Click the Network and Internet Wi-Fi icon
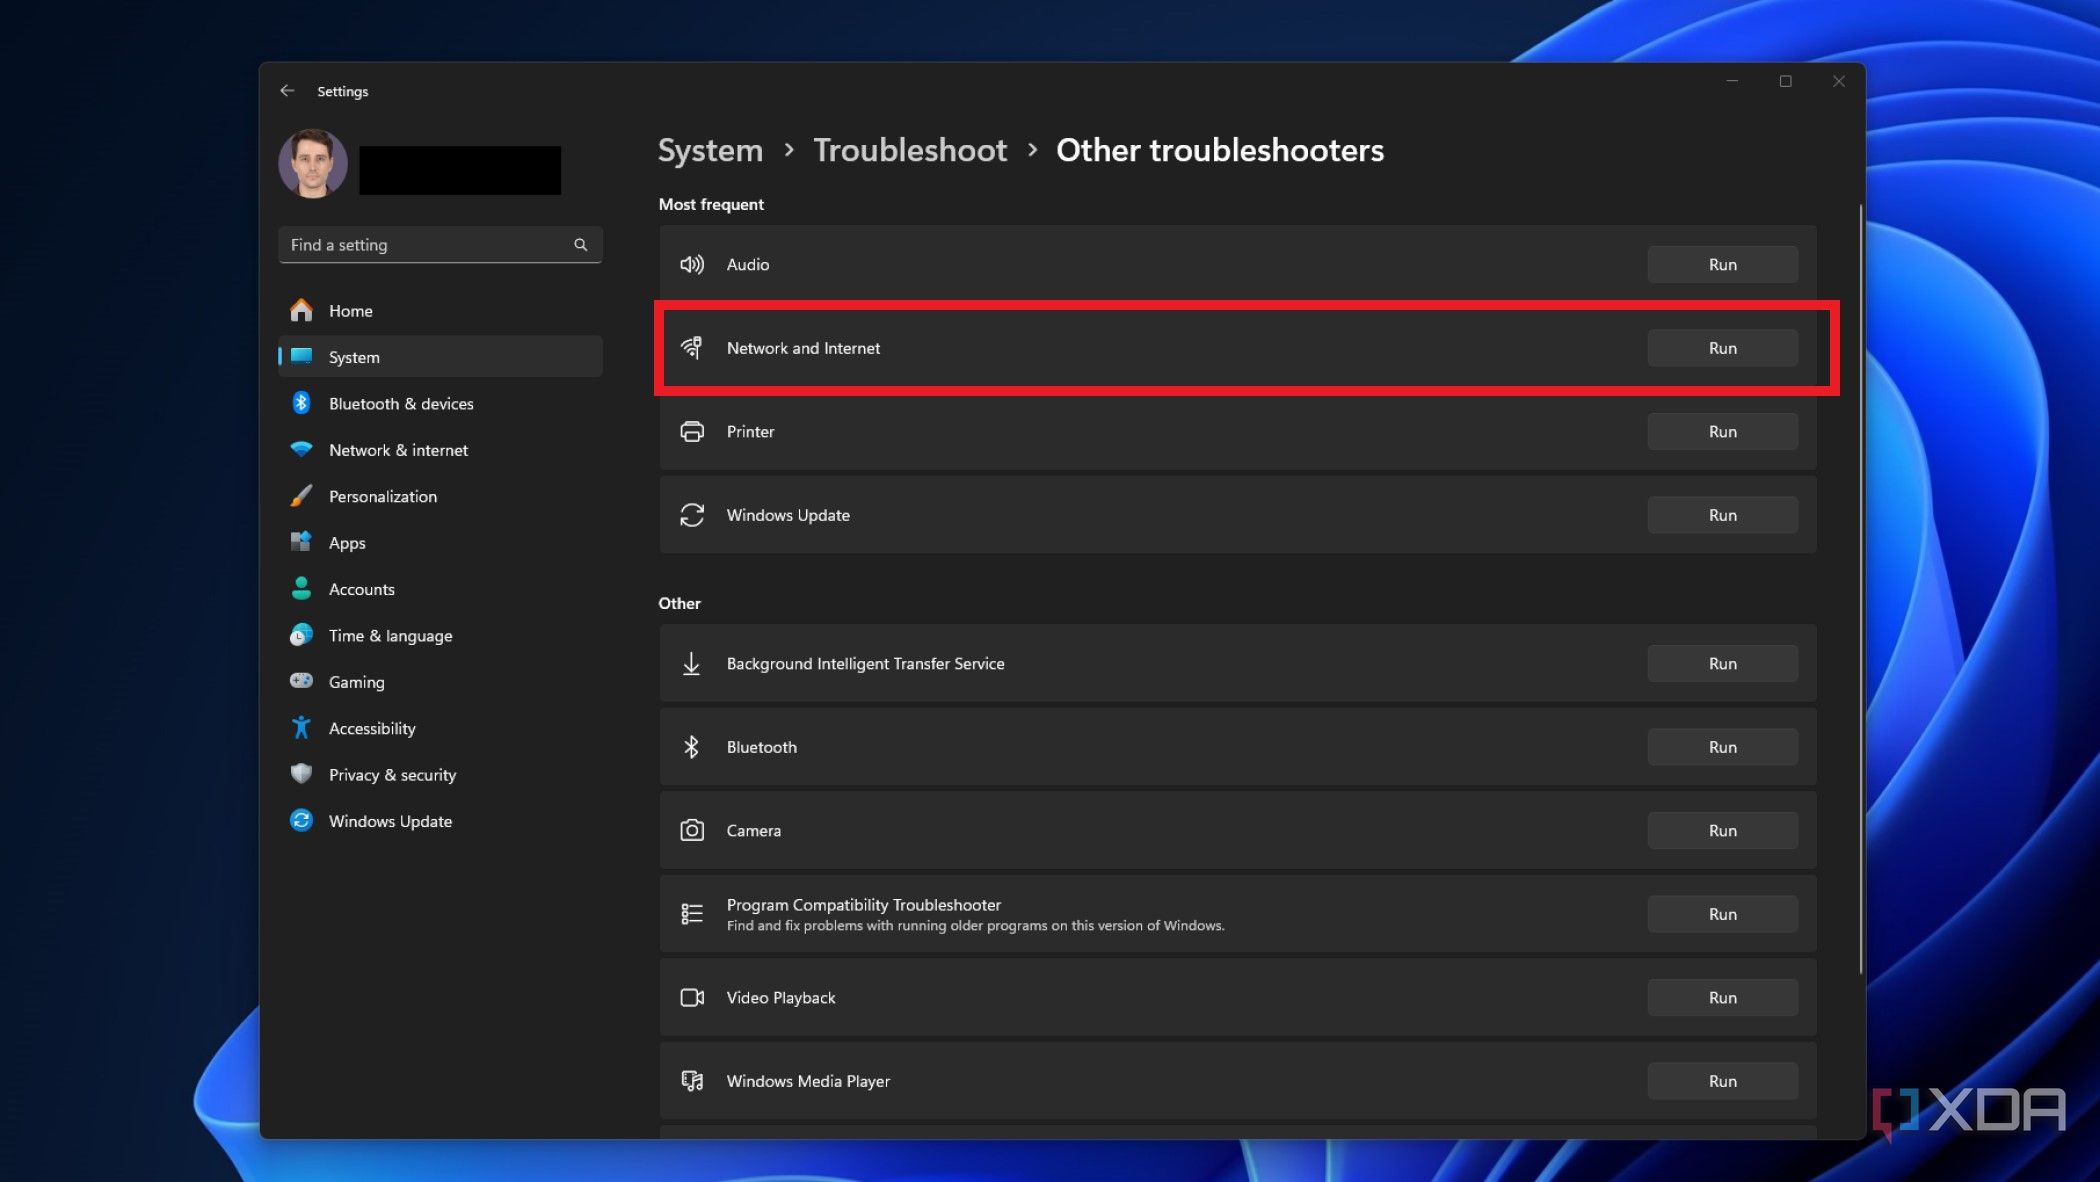Image resolution: width=2100 pixels, height=1182 pixels. point(691,348)
